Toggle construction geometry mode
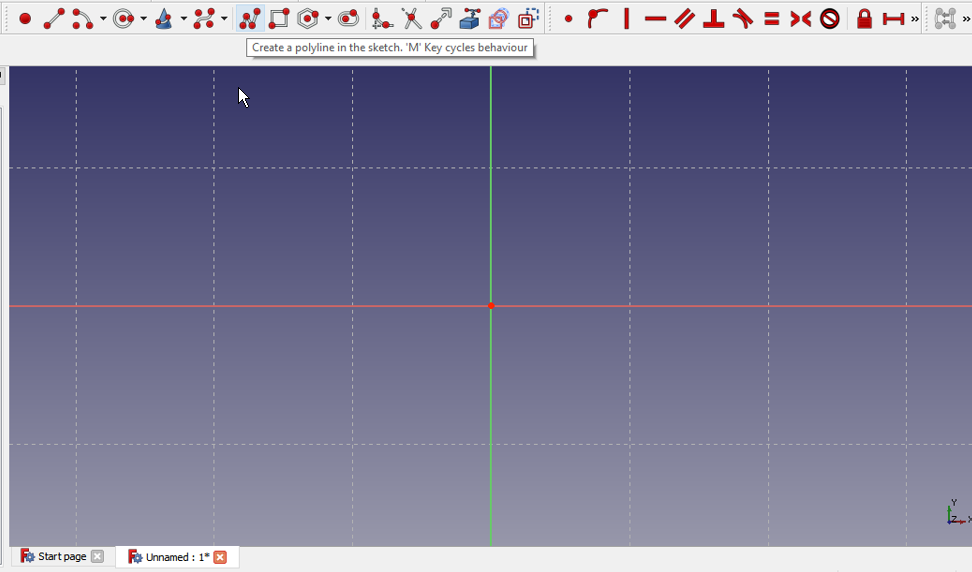This screenshot has height=572, width=972. click(x=528, y=19)
